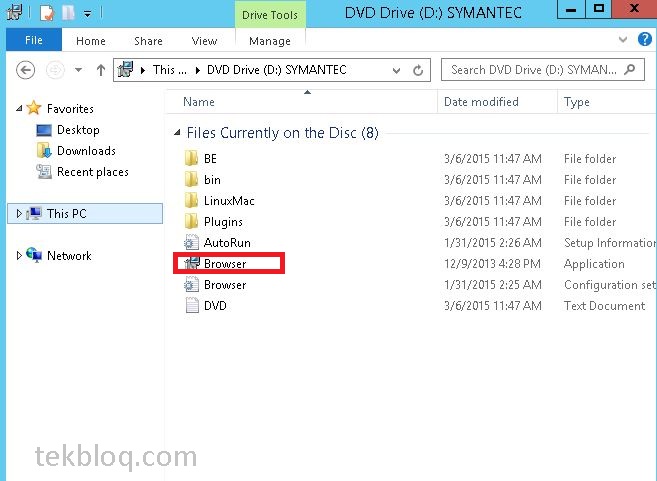Open the recent locations dropdown arrow
The image size is (657, 481).
78,70
